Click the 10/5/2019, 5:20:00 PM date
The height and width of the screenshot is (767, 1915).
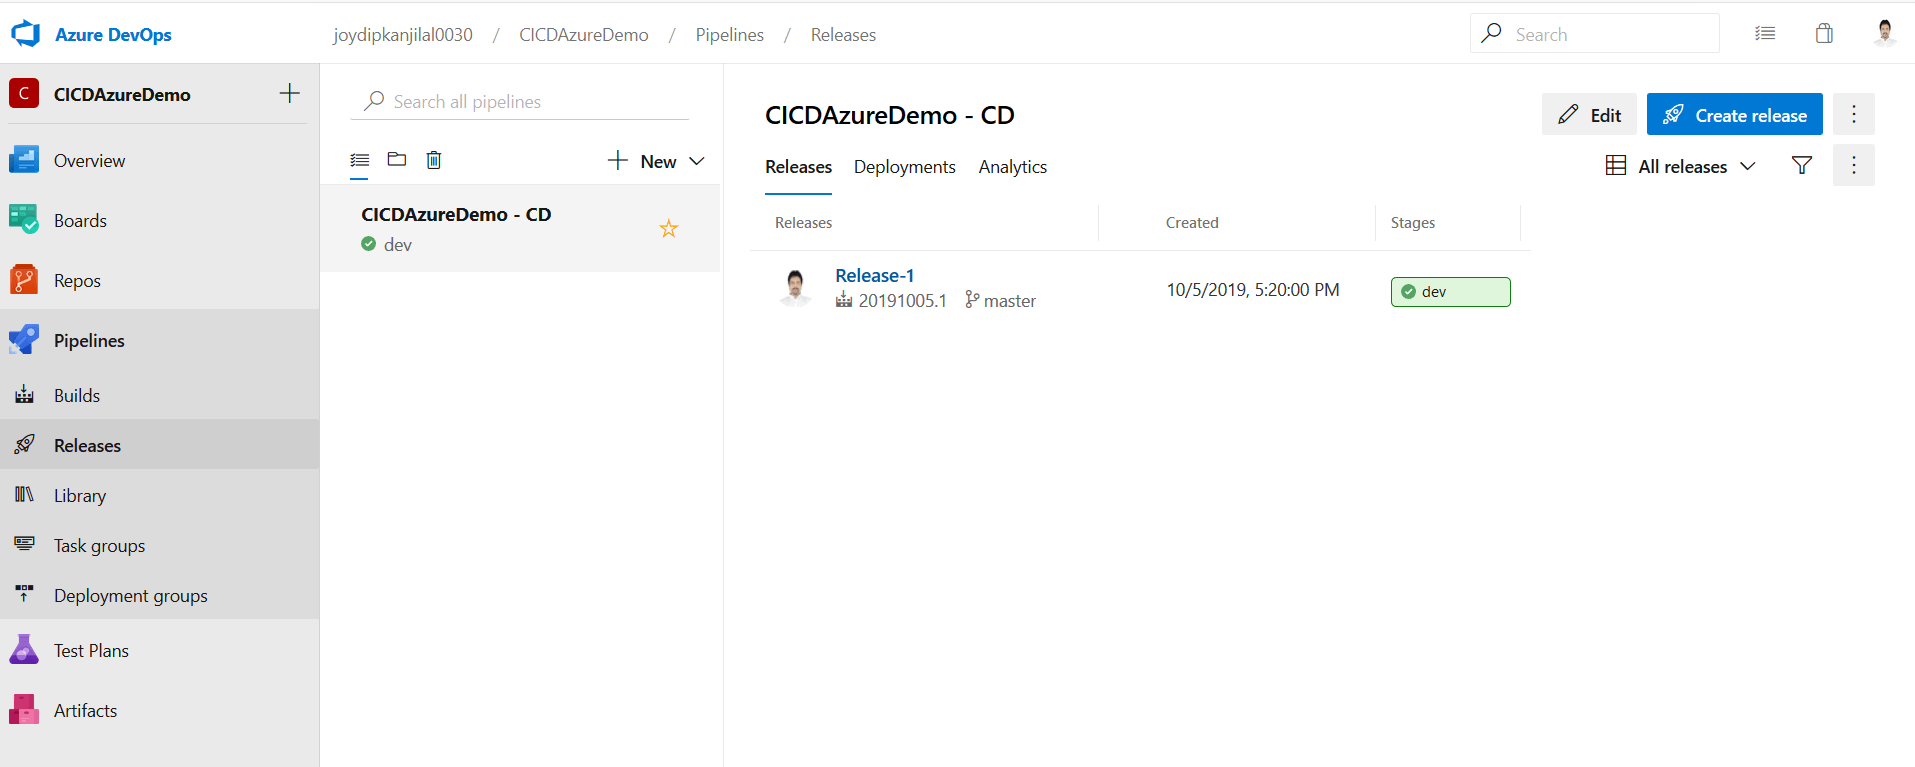click(x=1253, y=290)
